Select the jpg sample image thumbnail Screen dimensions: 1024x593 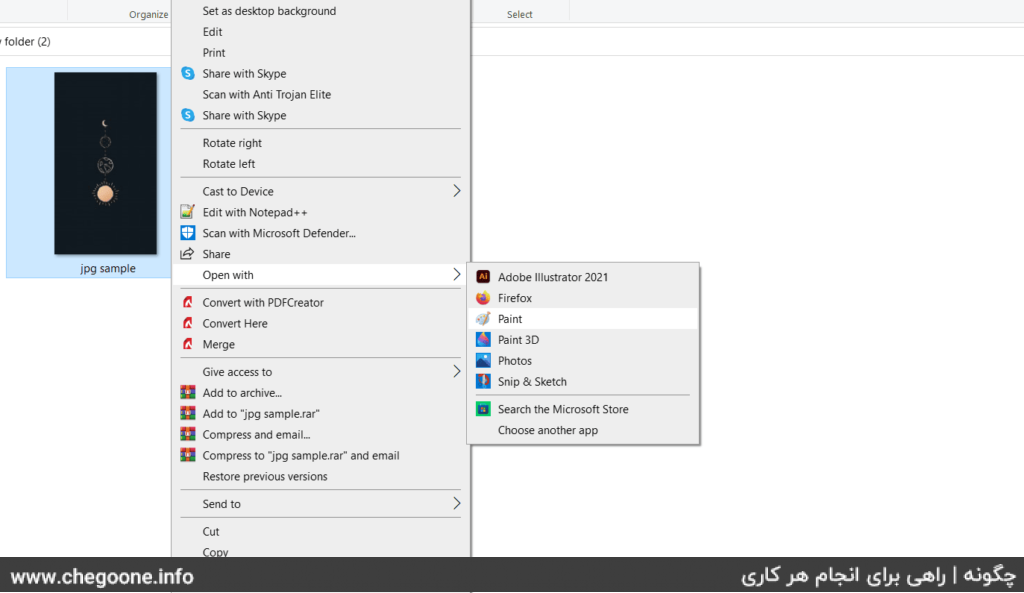[x=105, y=163]
